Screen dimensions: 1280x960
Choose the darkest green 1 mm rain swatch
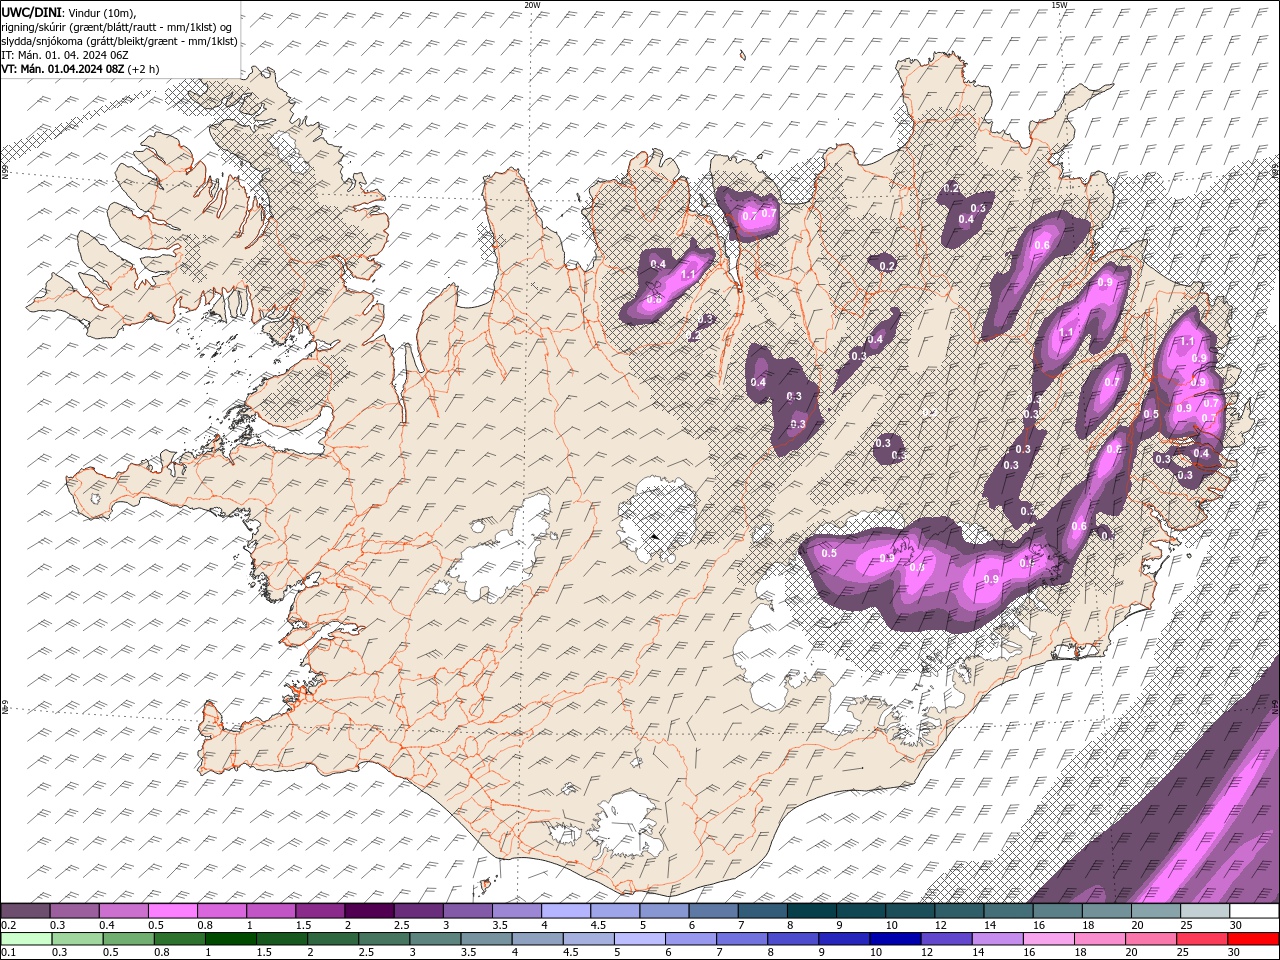click(230, 939)
